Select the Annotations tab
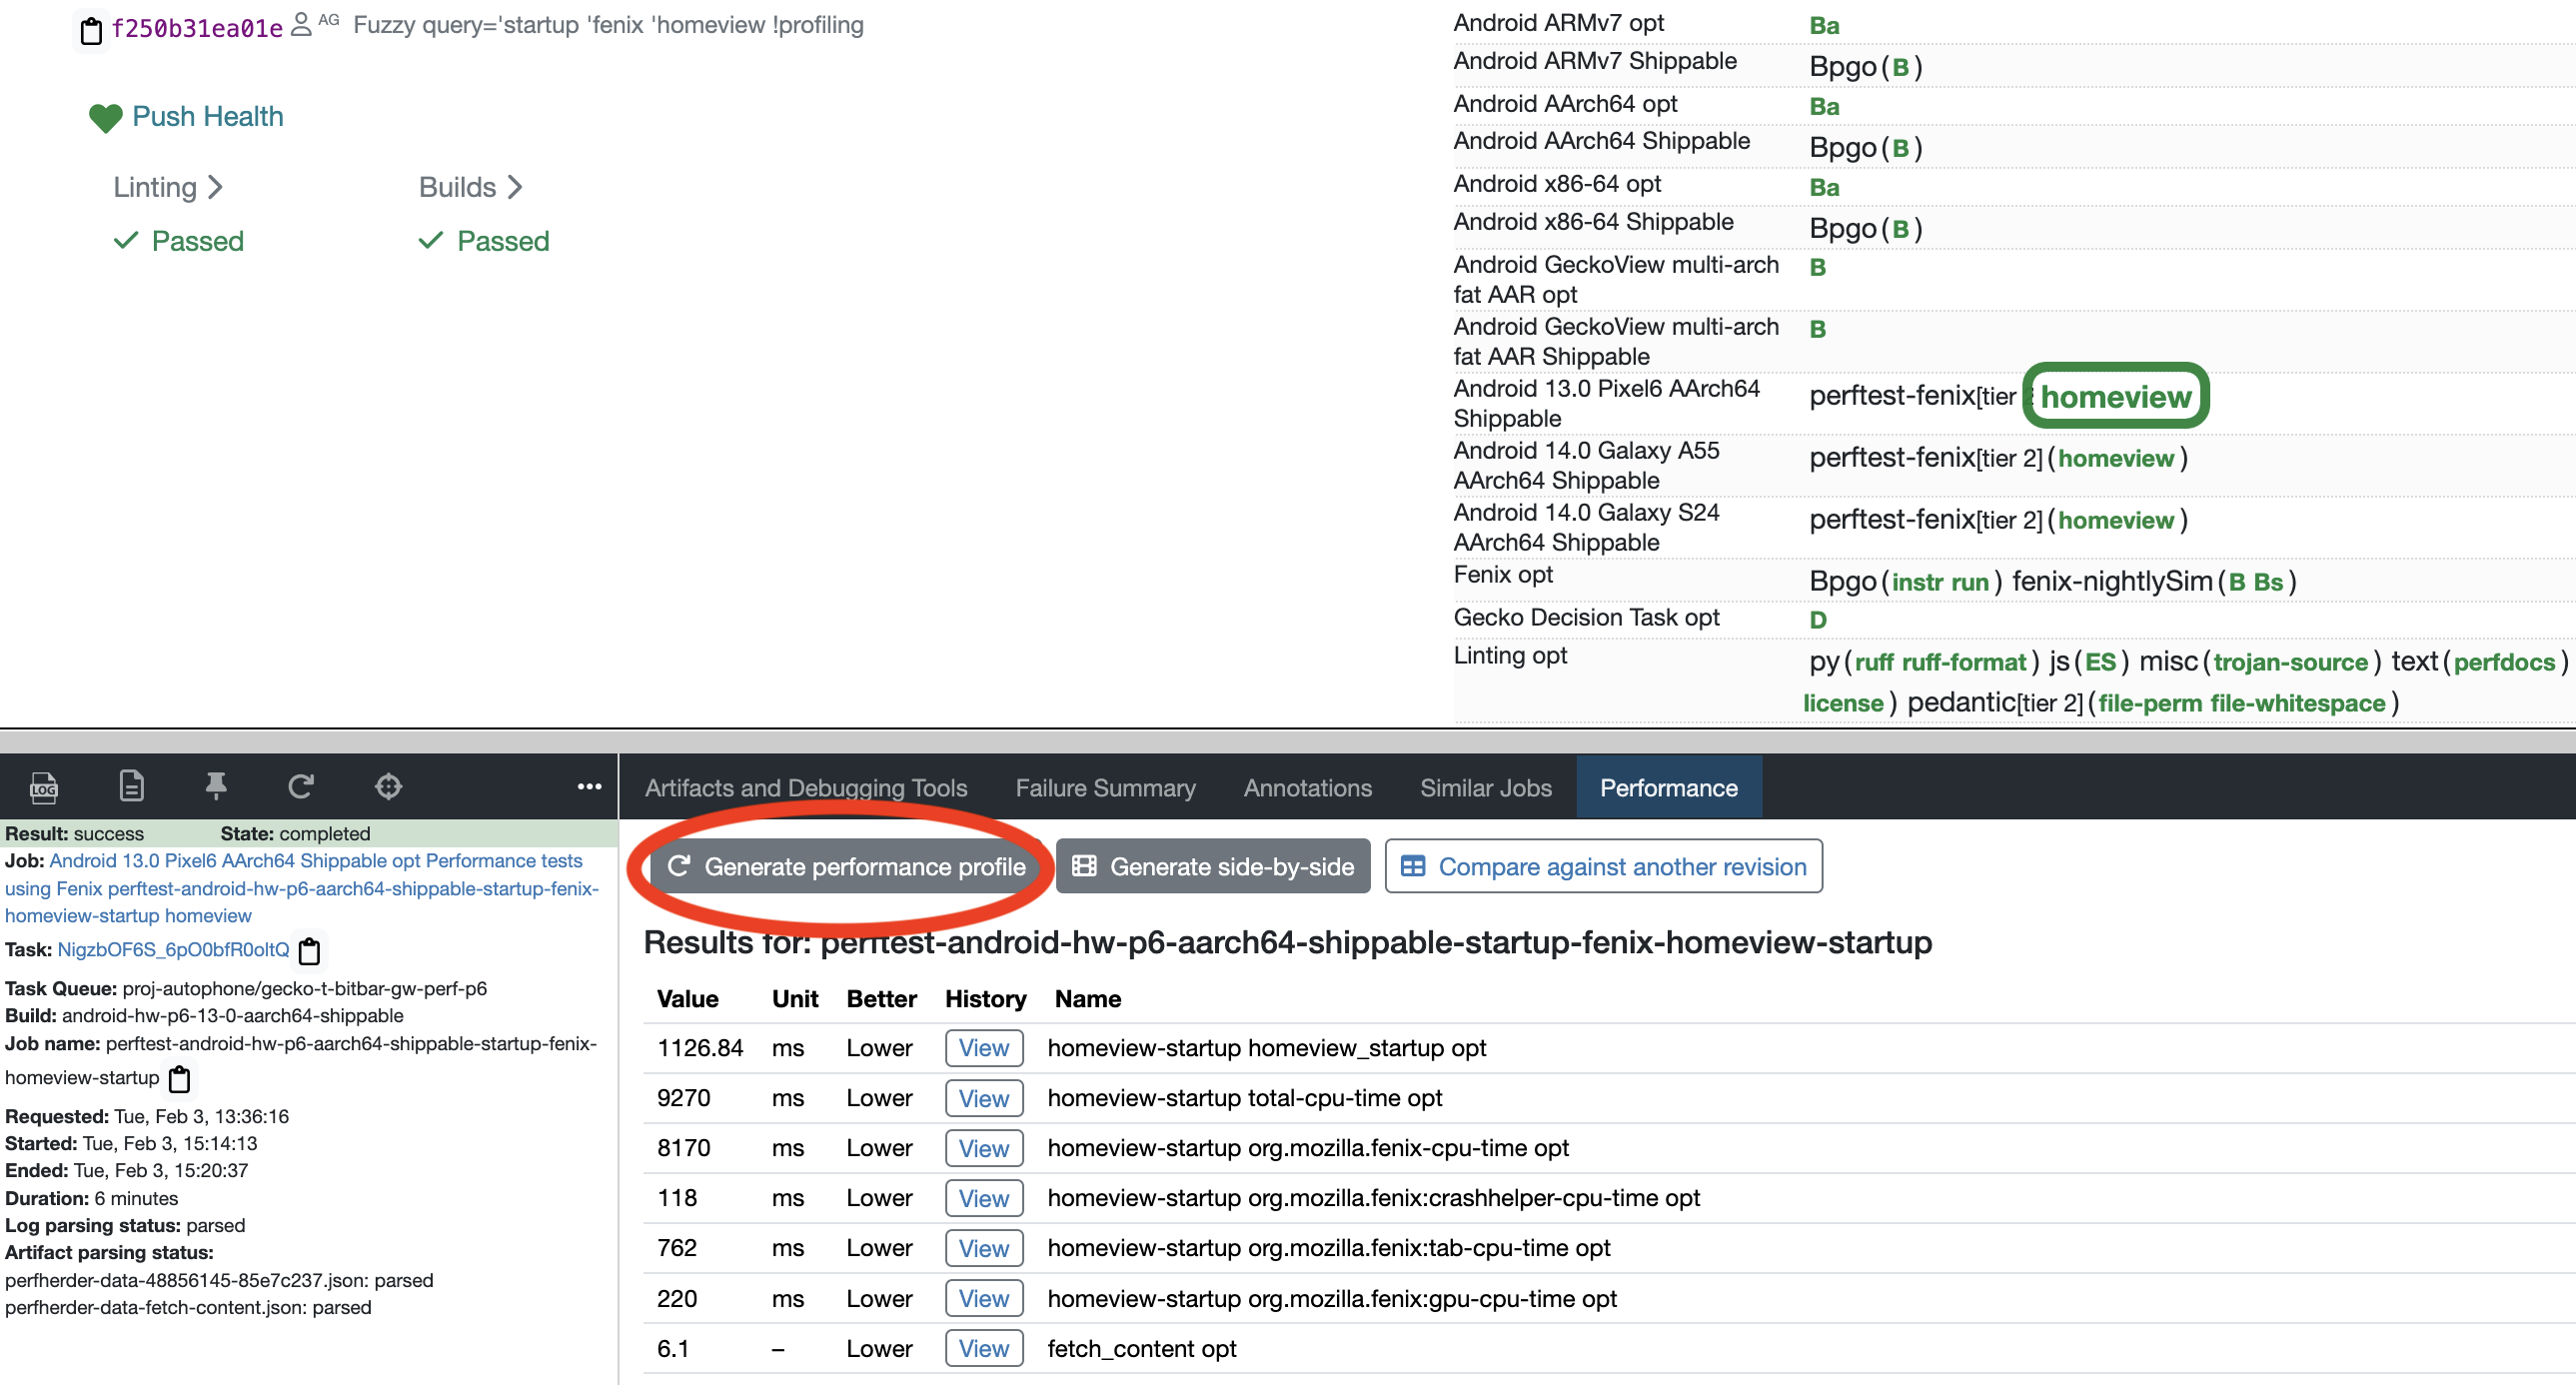 pos(1307,787)
